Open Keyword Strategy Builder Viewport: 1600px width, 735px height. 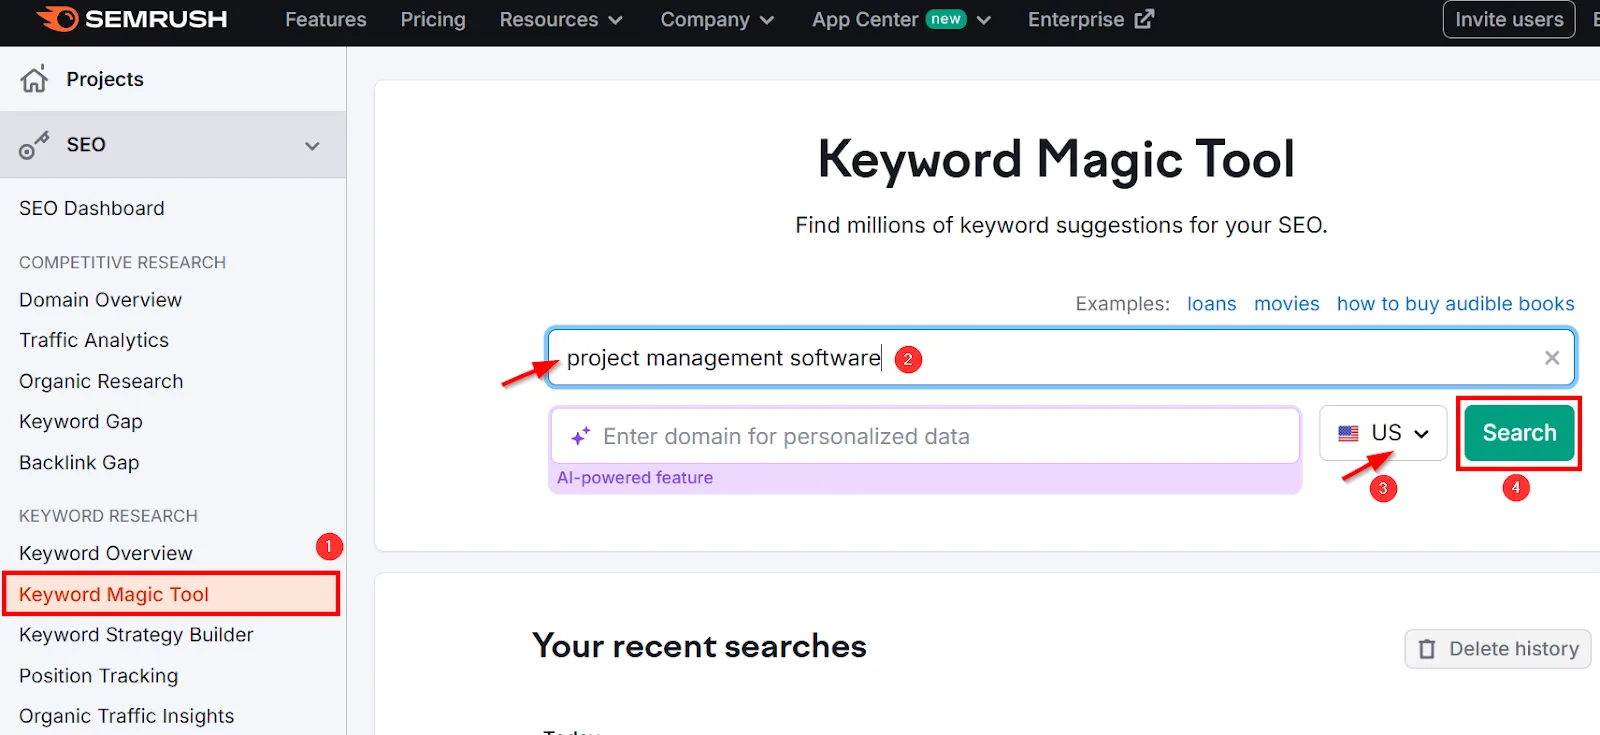[136, 635]
